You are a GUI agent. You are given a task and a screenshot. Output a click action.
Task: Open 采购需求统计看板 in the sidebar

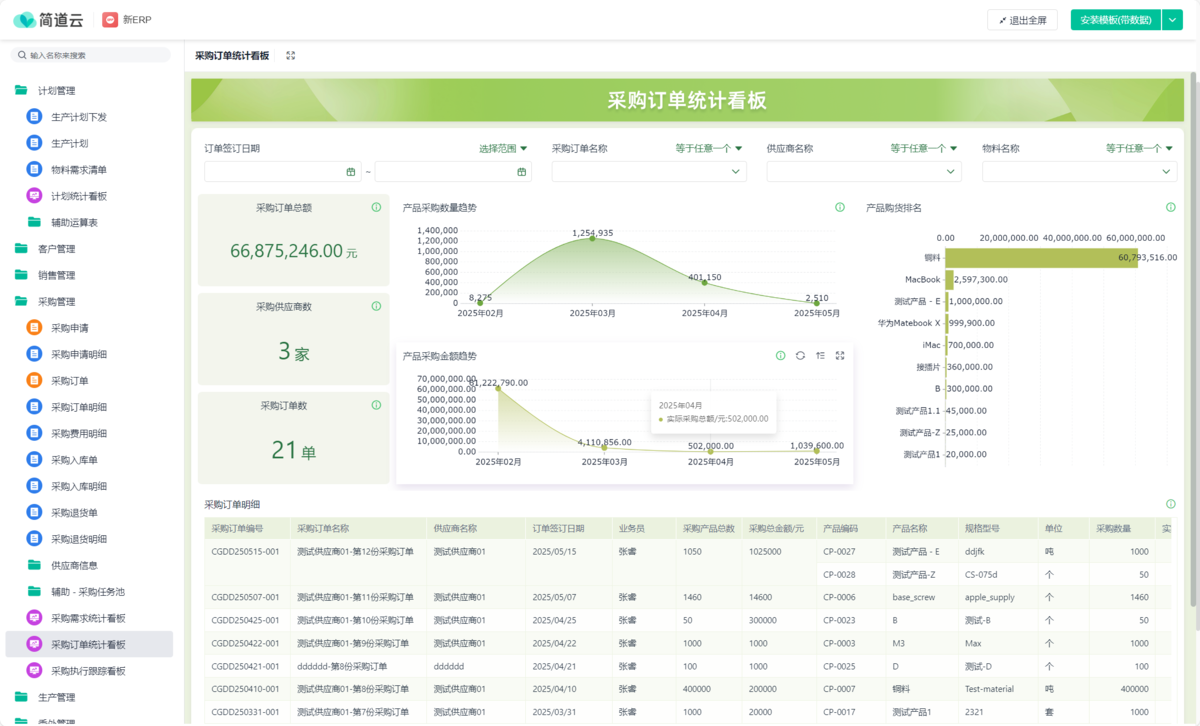(88, 618)
